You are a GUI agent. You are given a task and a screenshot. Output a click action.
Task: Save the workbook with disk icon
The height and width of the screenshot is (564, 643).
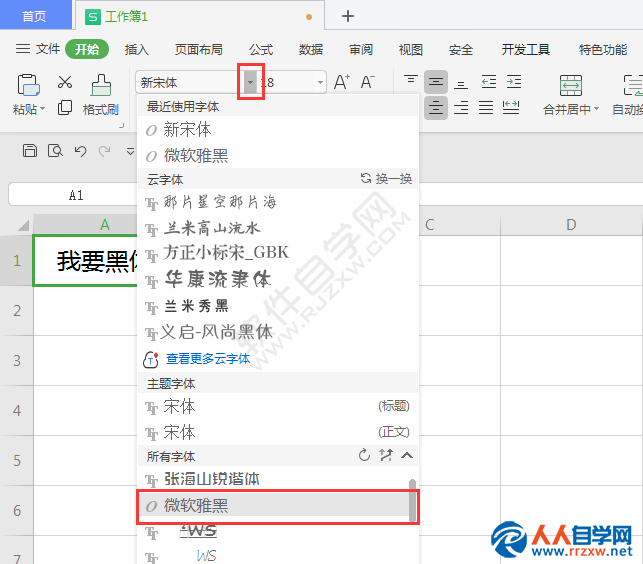(x=30, y=151)
